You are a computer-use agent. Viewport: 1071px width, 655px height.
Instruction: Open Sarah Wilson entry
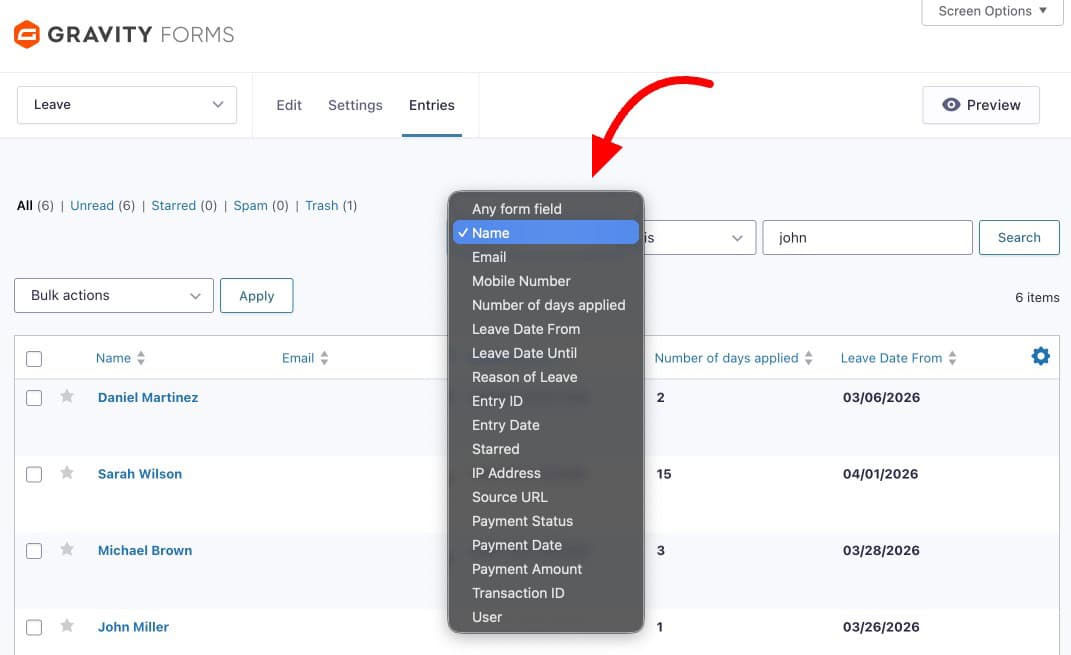point(140,474)
